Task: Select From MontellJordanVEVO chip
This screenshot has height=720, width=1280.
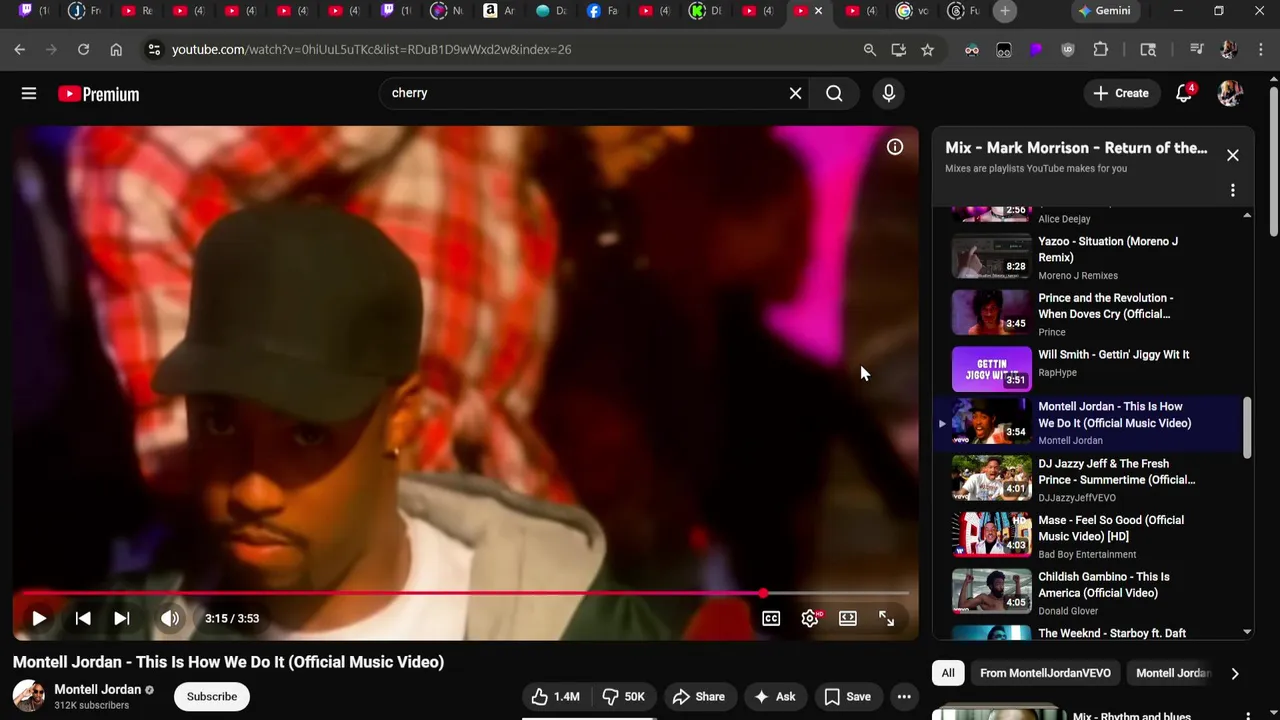Action: (1045, 673)
